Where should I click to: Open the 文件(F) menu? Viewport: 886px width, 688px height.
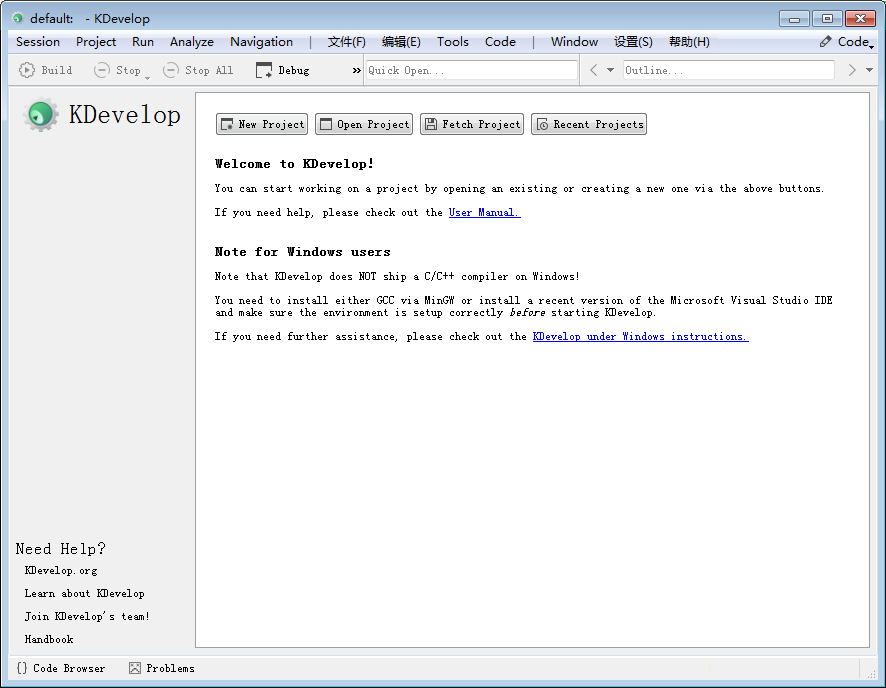(x=346, y=42)
